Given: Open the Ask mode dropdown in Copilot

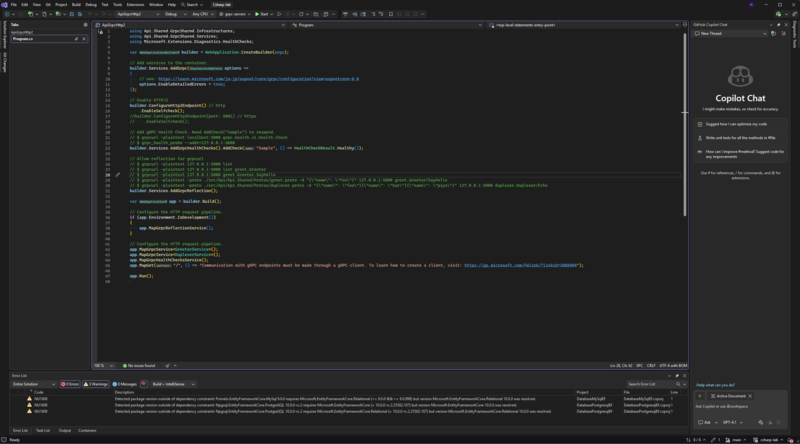Looking at the screenshot, I should 708,423.
